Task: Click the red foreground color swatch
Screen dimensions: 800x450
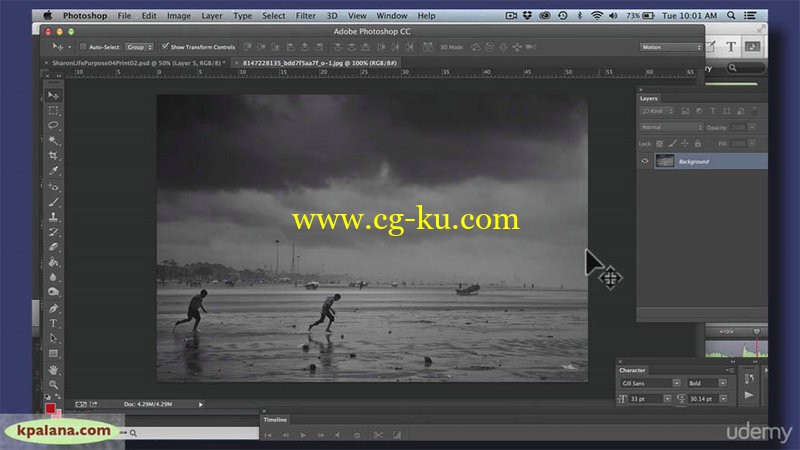Action: [x=50, y=408]
